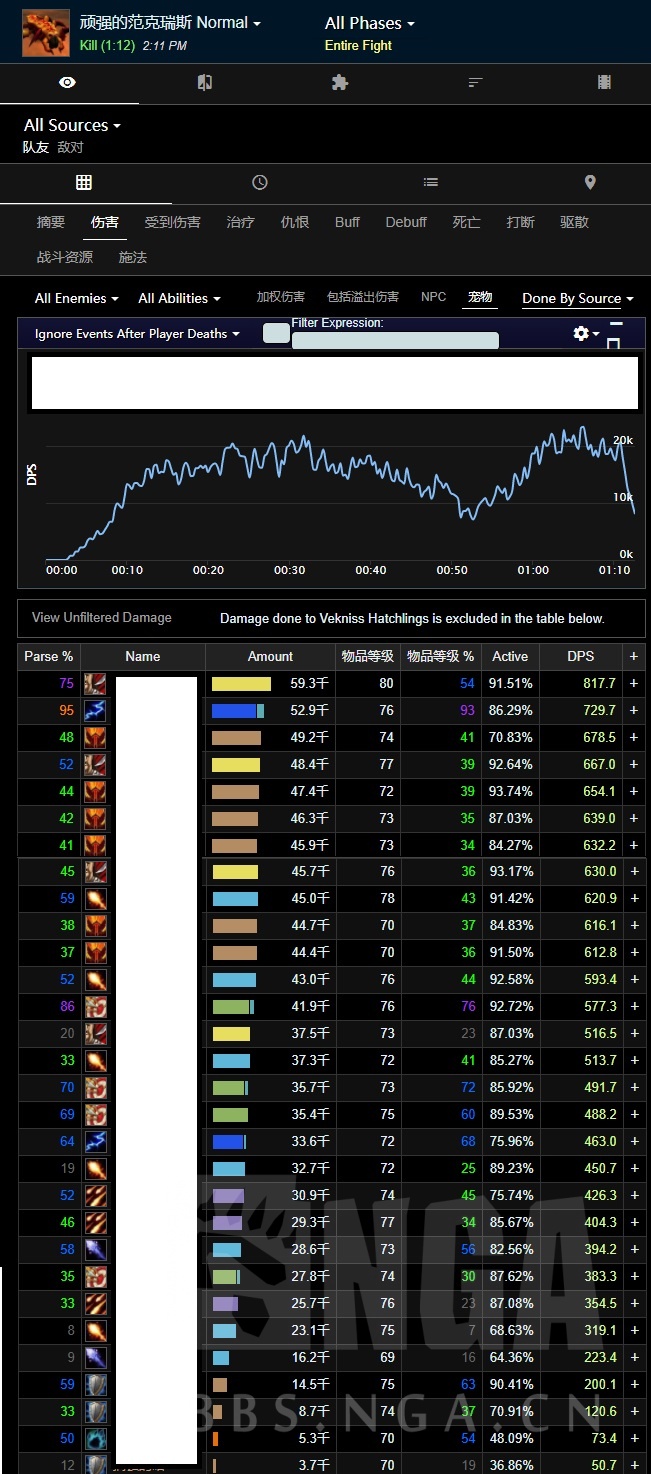Enable the 加权伤害 option

pyautogui.click(x=280, y=298)
